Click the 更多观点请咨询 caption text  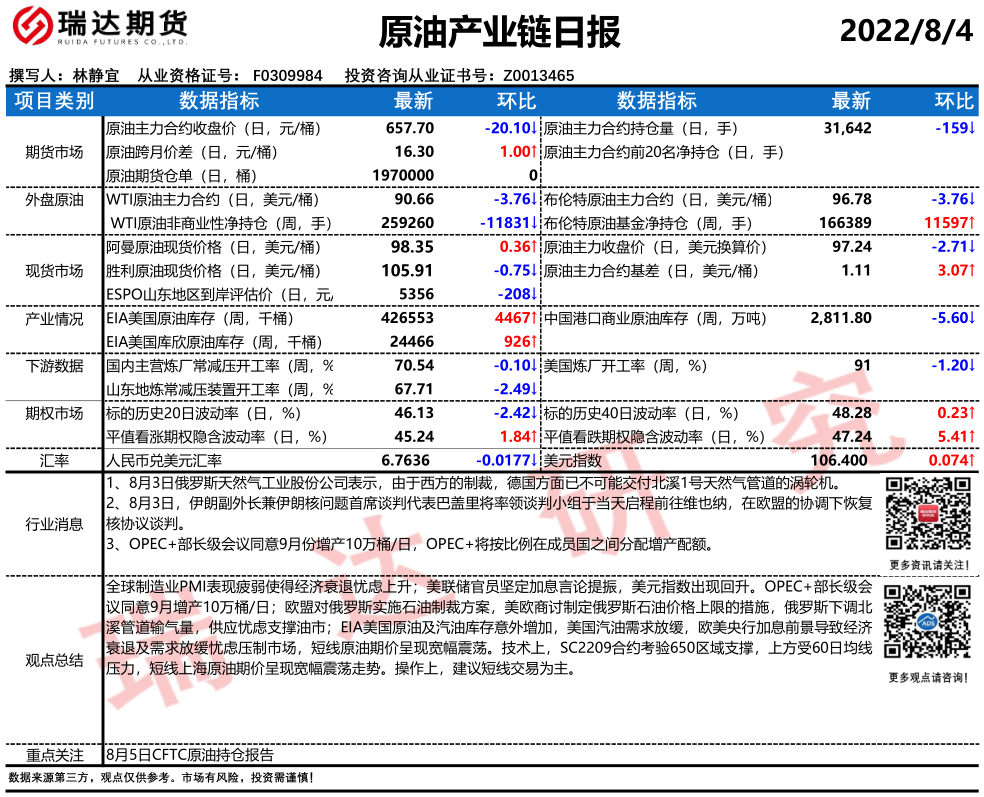click(926, 677)
